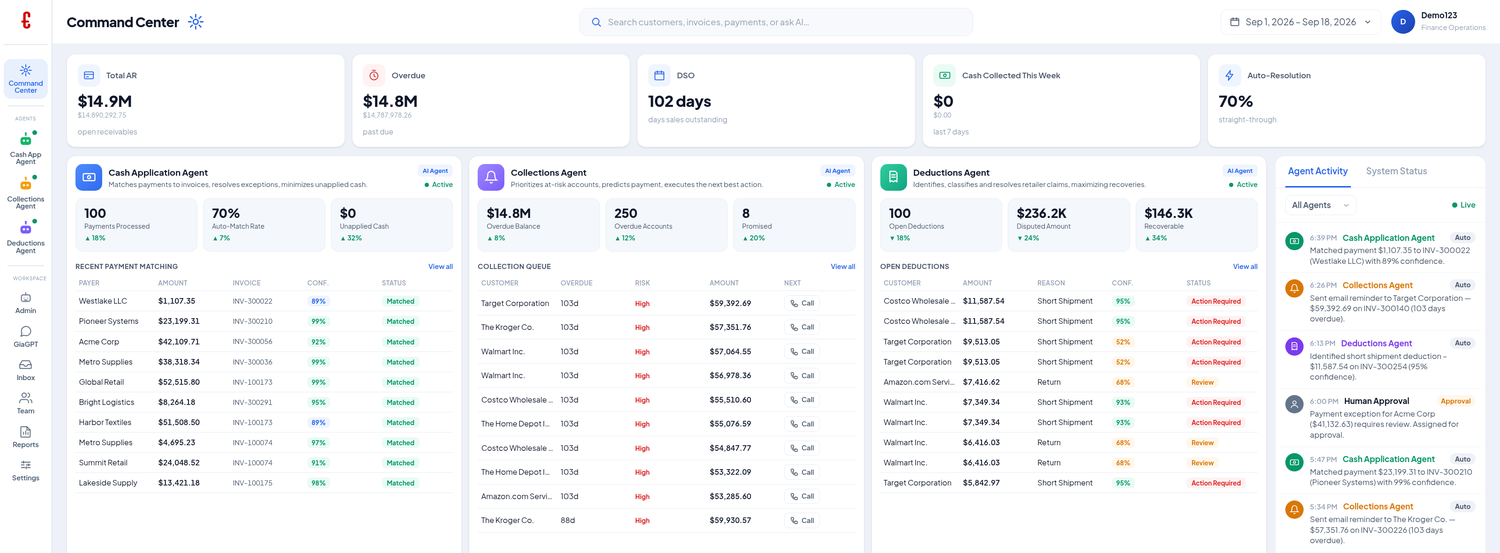Viewport: 1500px width, 553px height.
Task: Click the Auto-Resolution lightning icon
Action: 1229,75
